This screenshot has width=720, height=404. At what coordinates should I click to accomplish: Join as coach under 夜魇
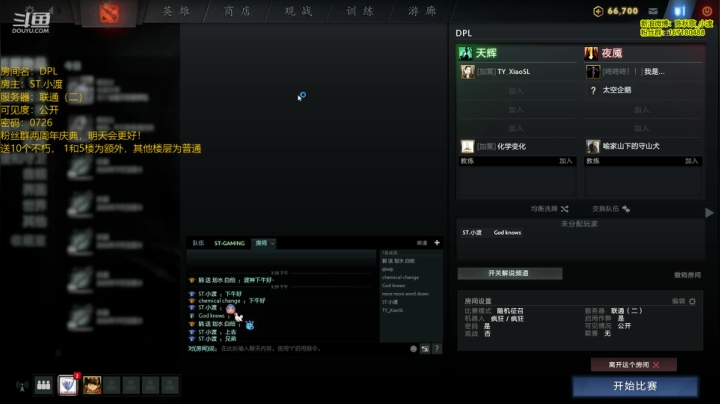click(691, 161)
